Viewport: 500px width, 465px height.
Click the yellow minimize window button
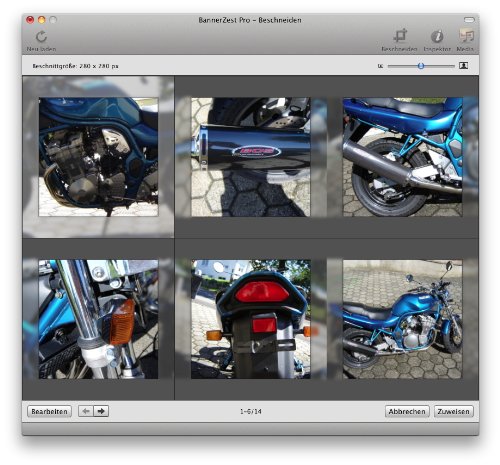(42, 20)
